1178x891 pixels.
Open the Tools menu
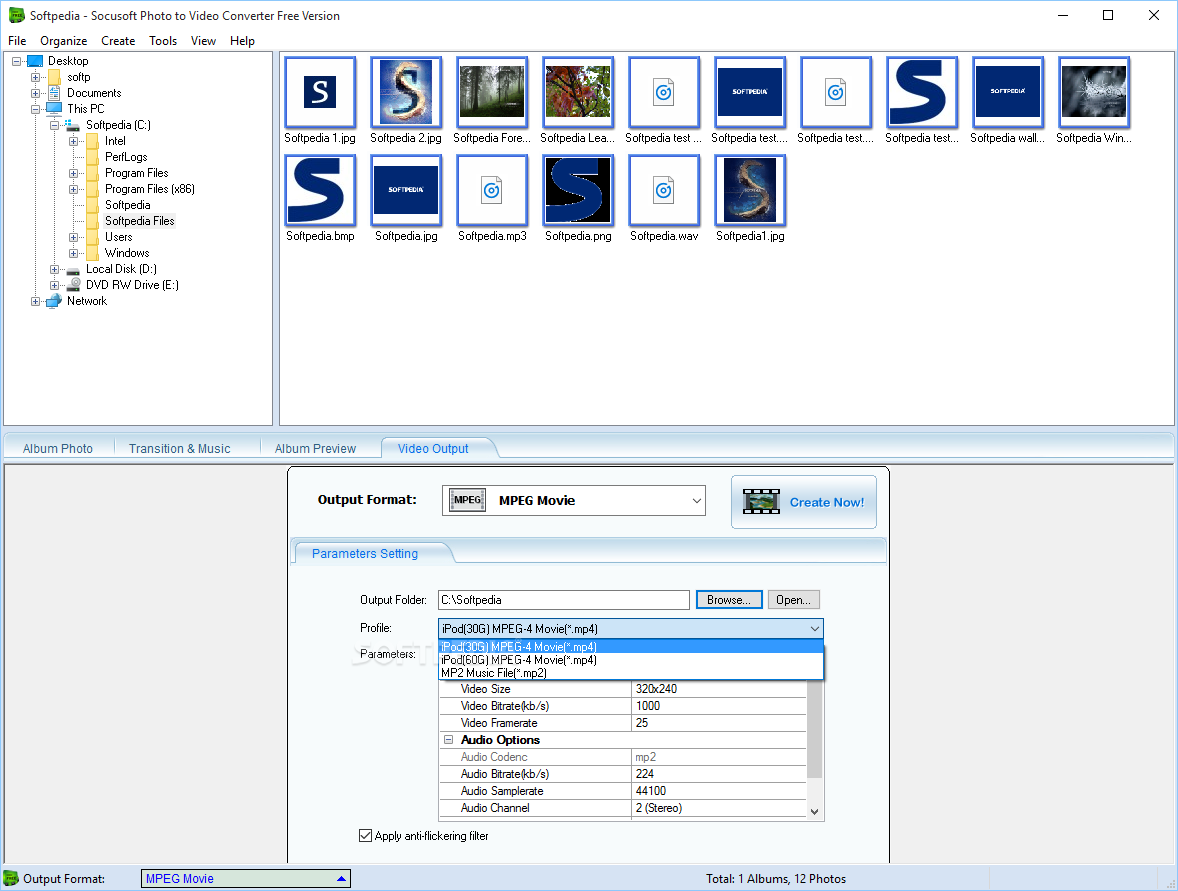point(162,41)
